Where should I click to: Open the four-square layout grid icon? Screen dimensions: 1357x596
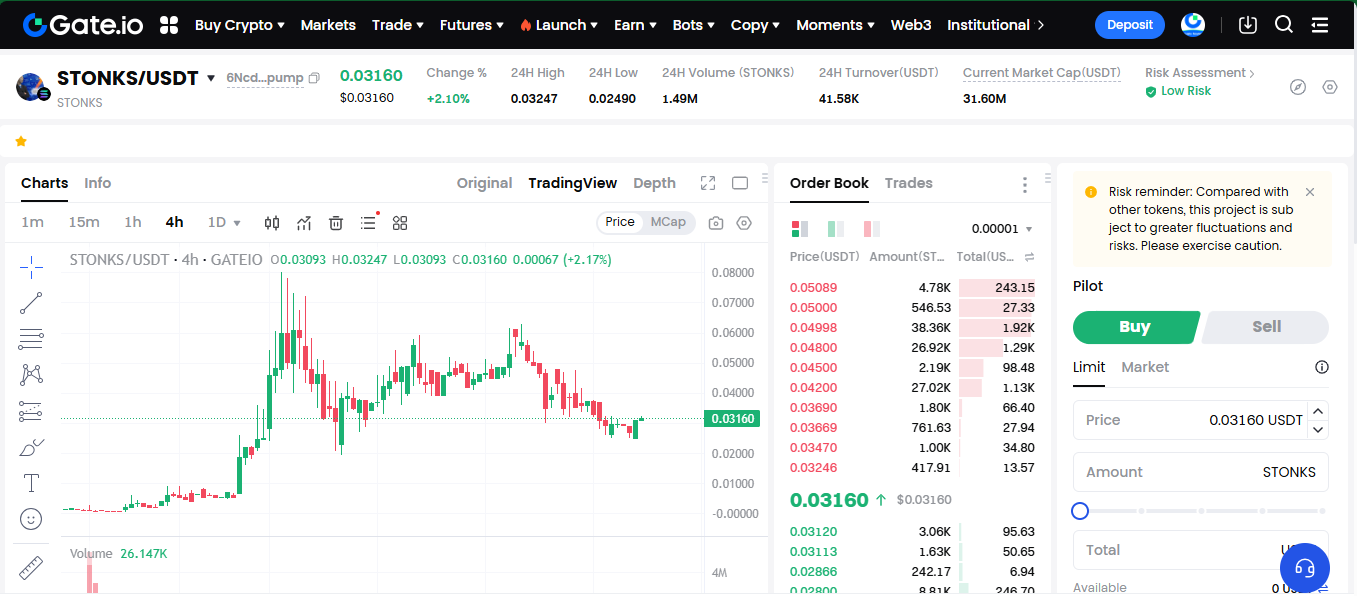(400, 222)
